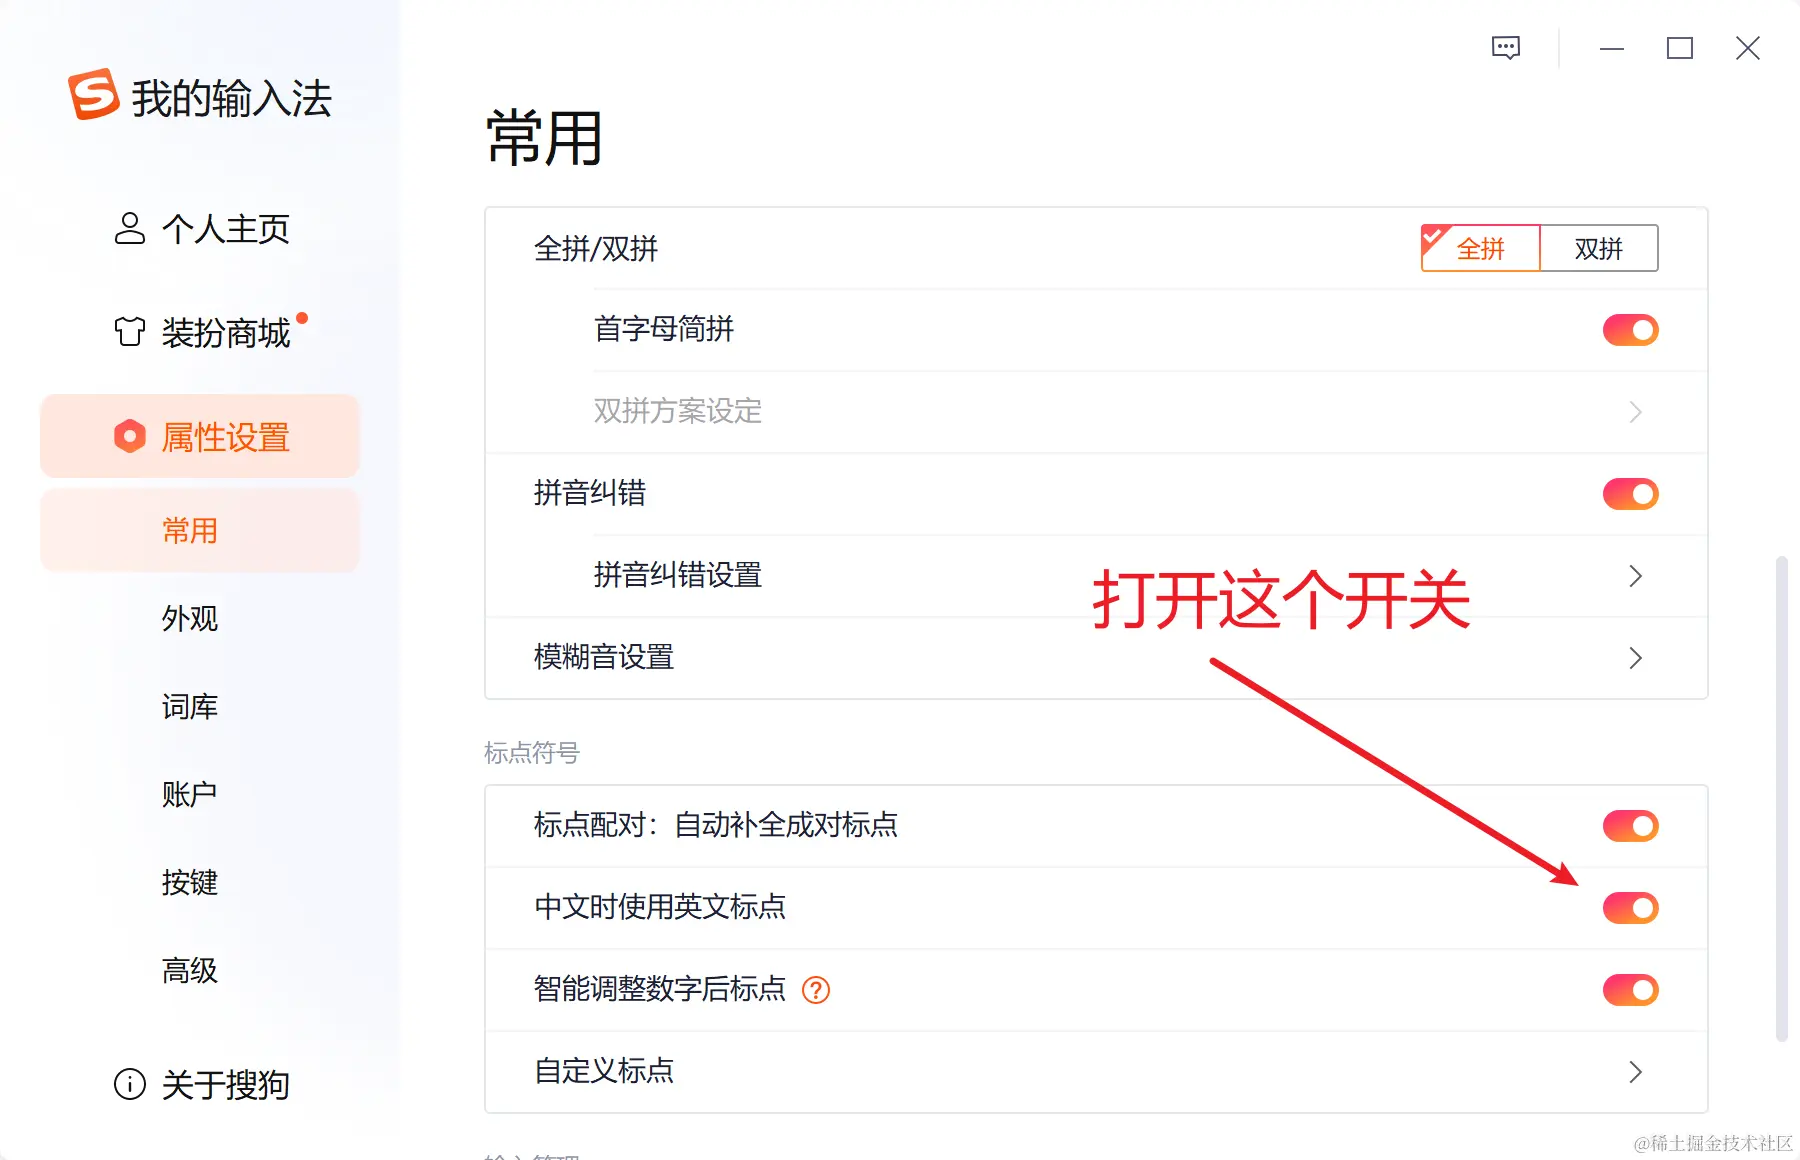Click the 属性设置 hexagon icon
1800x1160 pixels.
130,436
